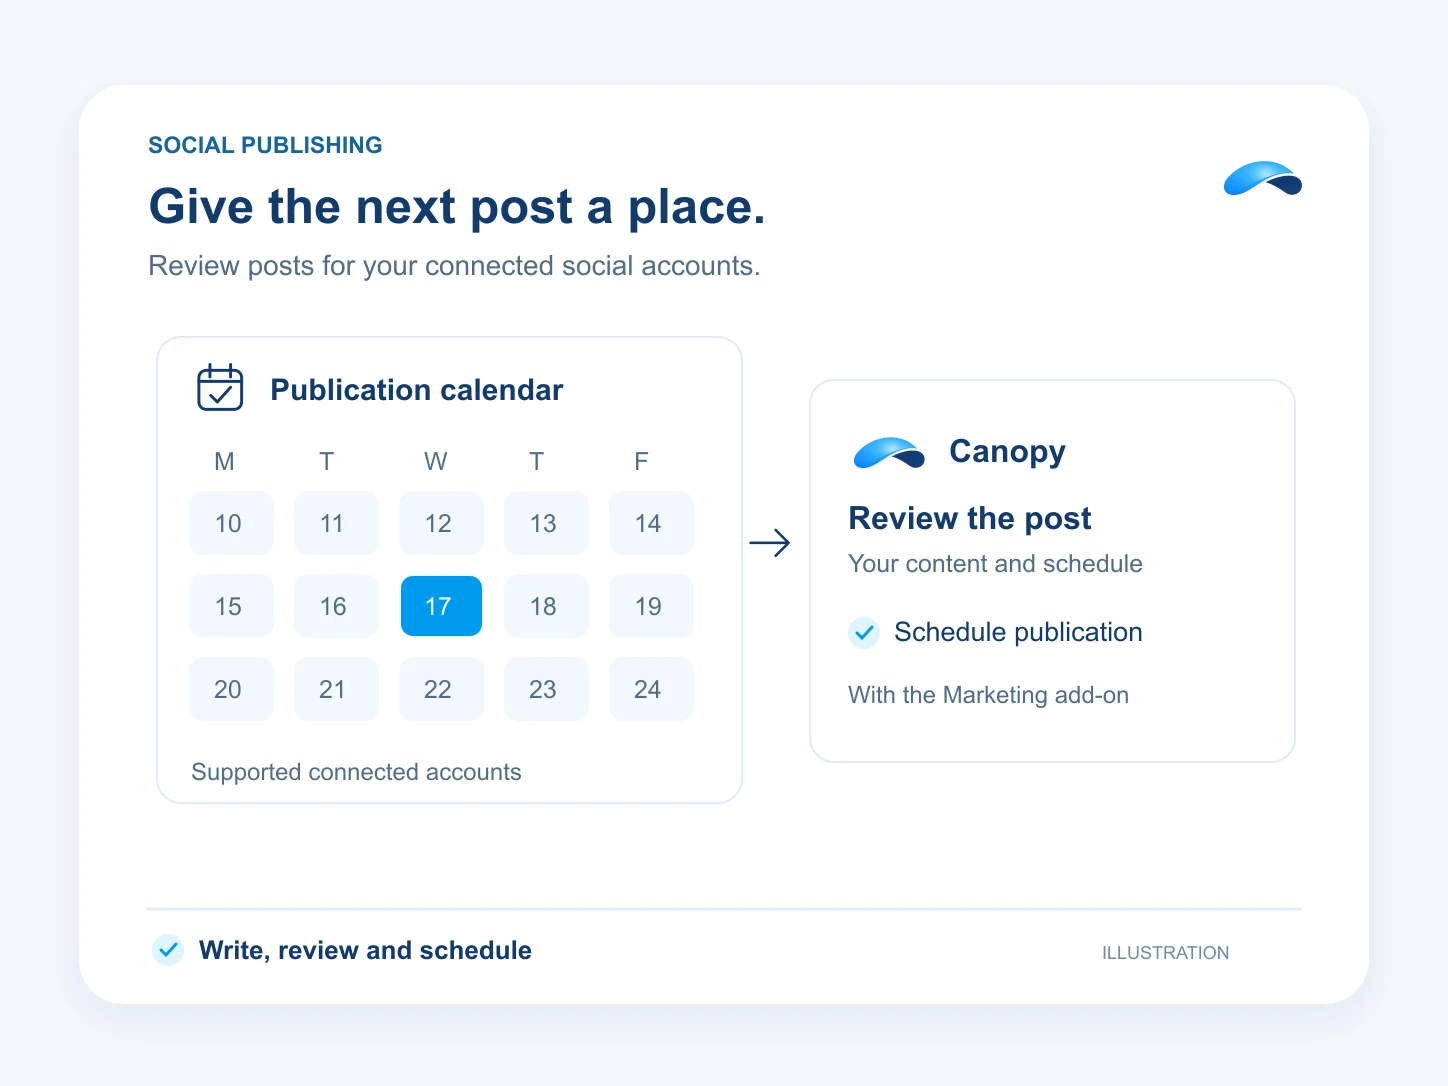Image resolution: width=1448 pixels, height=1086 pixels.
Task: Choose day 23 in the calendar
Action: [x=546, y=689]
